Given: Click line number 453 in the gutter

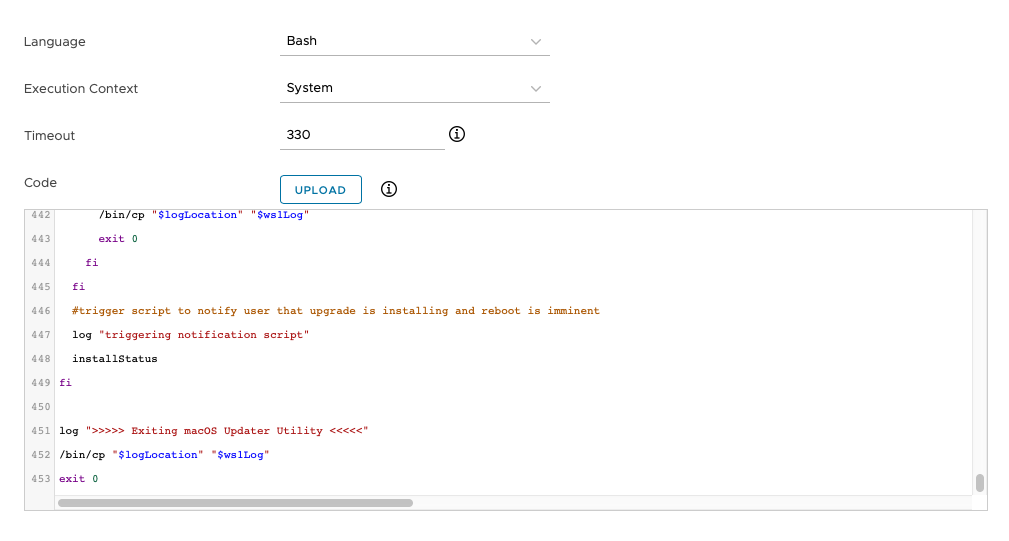Looking at the screenshot, I should tap(41, 479).
